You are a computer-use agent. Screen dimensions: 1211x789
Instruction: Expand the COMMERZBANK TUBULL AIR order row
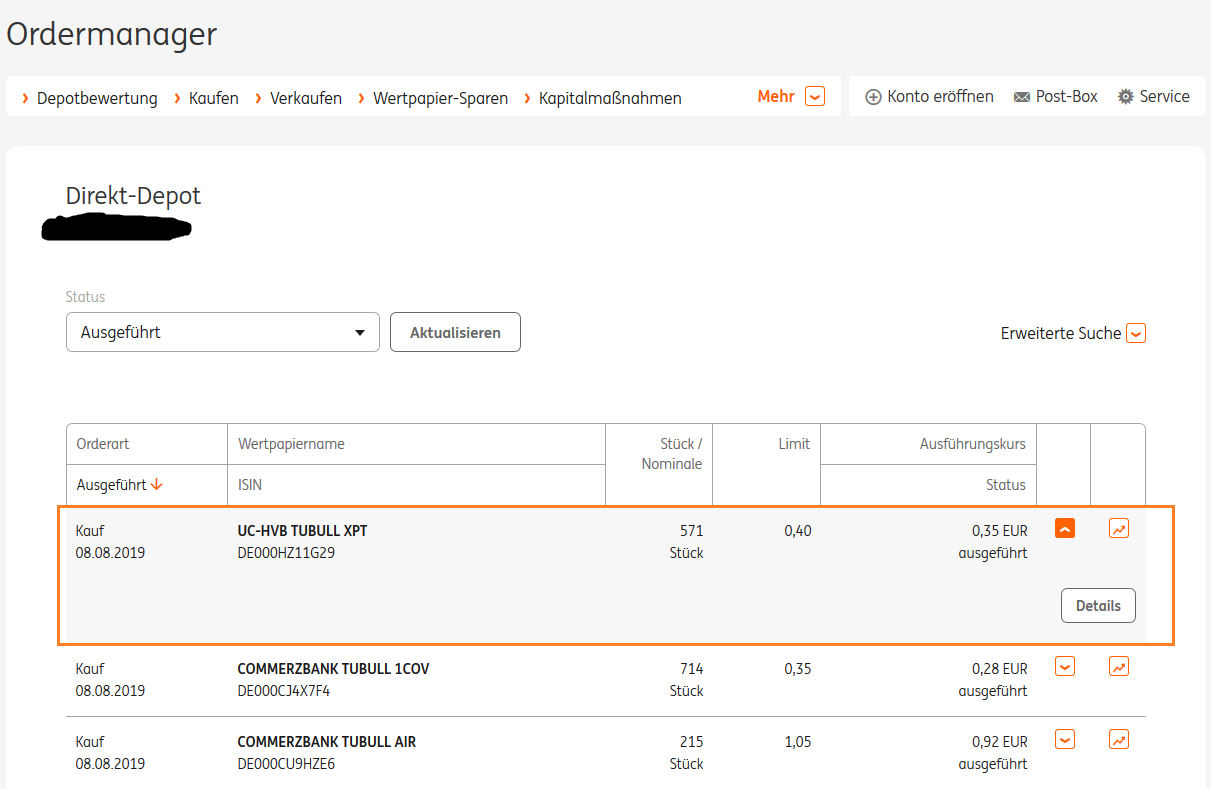click(1065, 740)
